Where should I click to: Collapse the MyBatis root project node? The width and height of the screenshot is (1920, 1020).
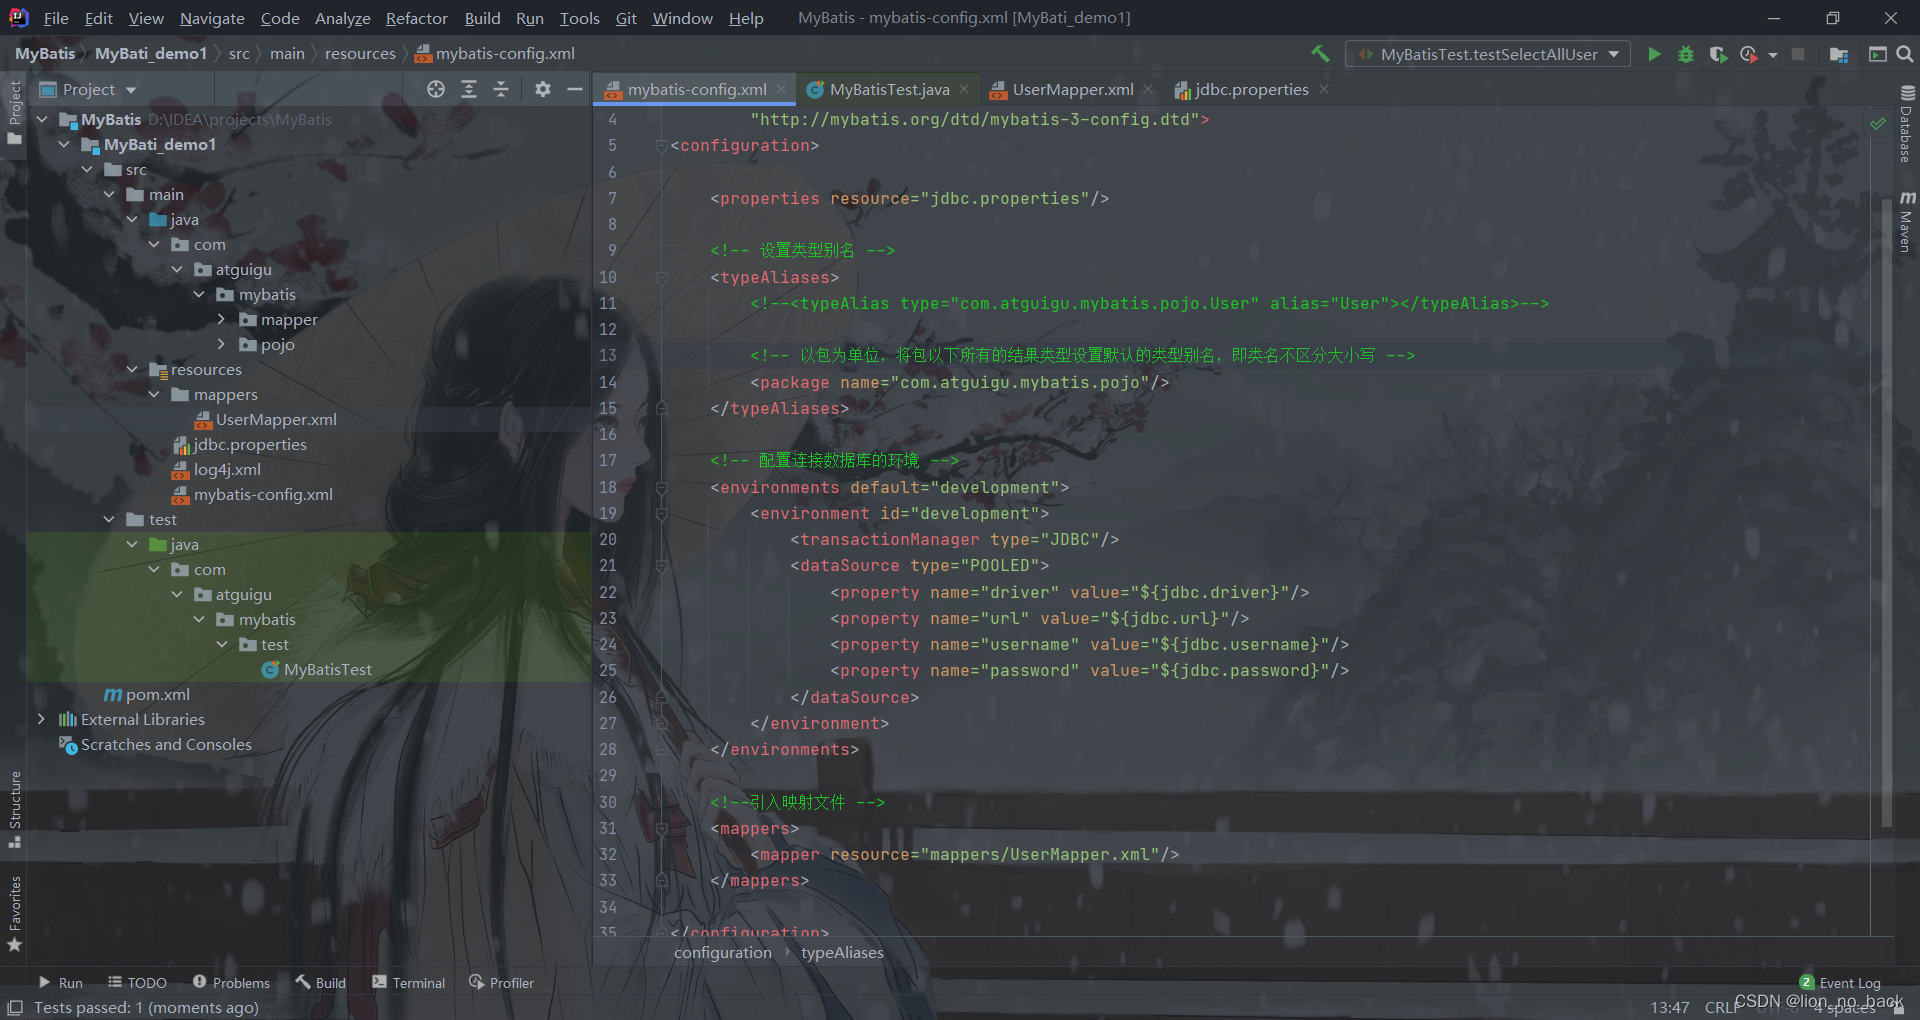pyautogui.click(x=42, y=119)
